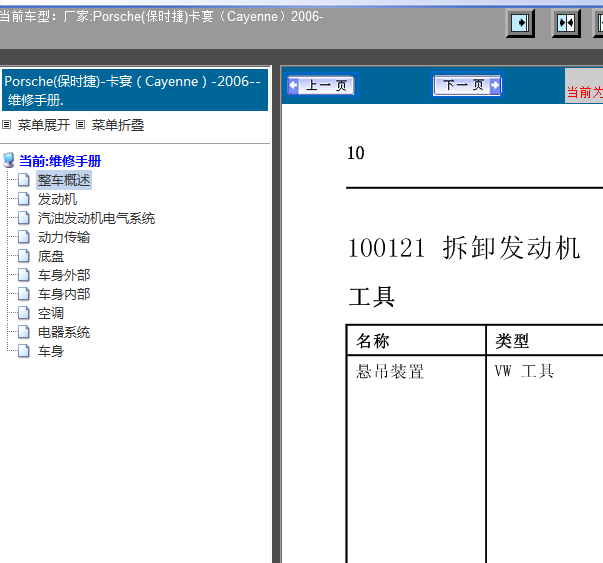Viewport: 603px width, 563px height.
Task: Click document icon next to 汽油发动机电气系统
Action: pyautogui.click(x=23, y=218)
